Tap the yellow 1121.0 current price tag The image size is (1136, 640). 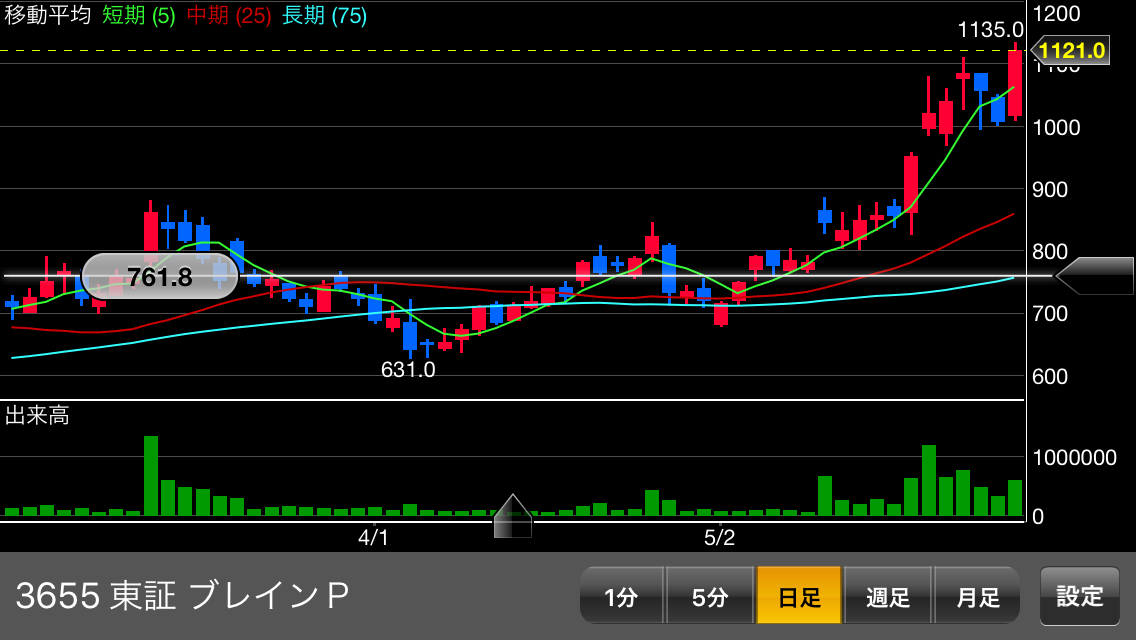[1070, 51]
